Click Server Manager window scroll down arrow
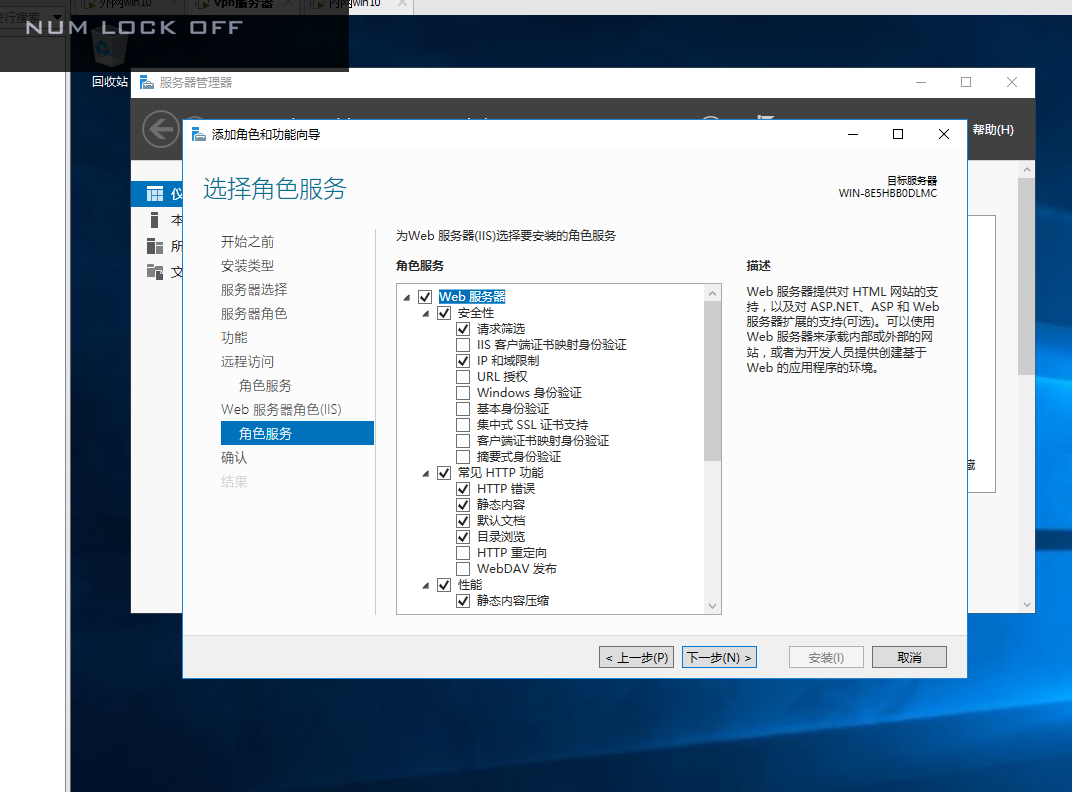Viewport: 1072px width, 792px height. pyautogui.click(x=1027, y=604)
